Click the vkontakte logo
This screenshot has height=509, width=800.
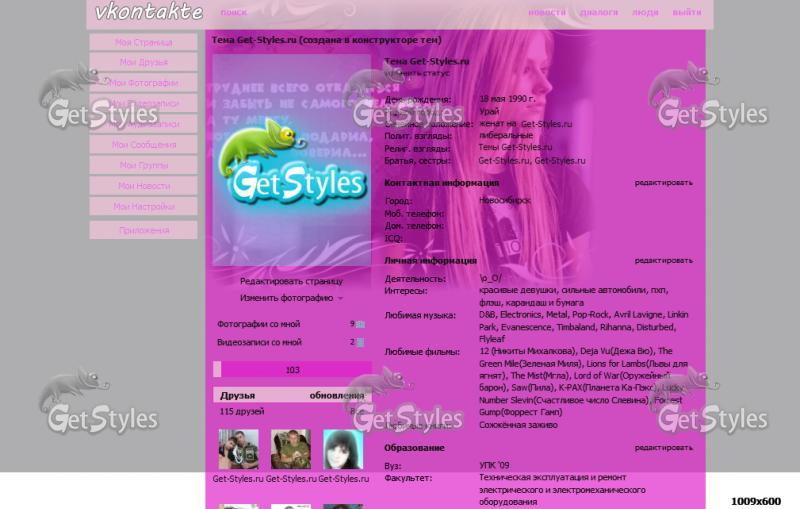point(148,11)
